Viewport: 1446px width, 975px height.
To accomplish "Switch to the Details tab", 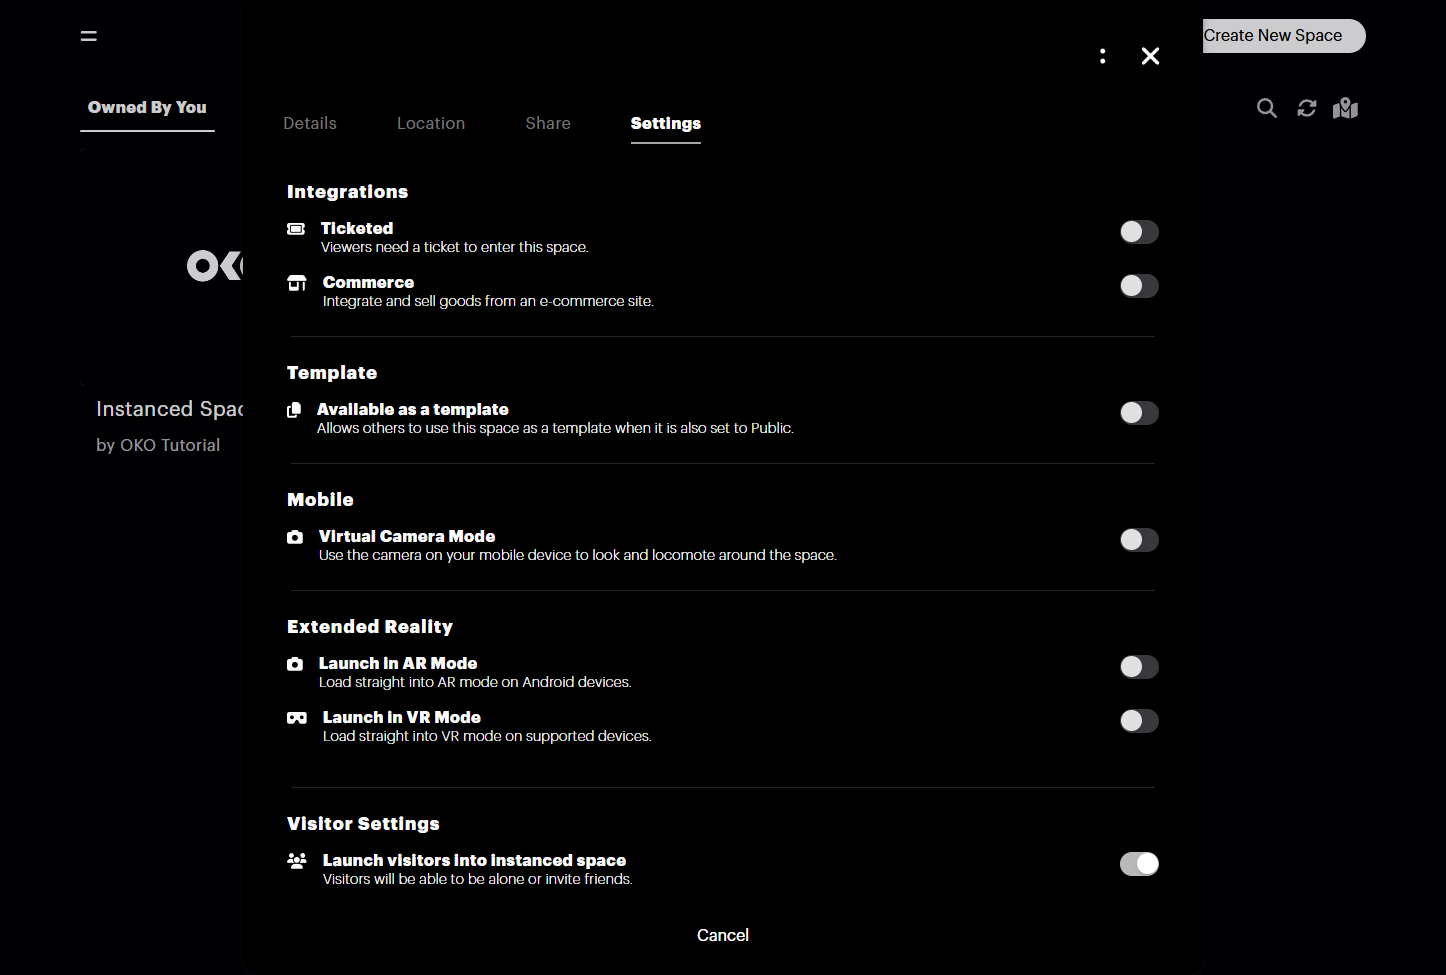I will pyautogui.click(x=310, y=123).
